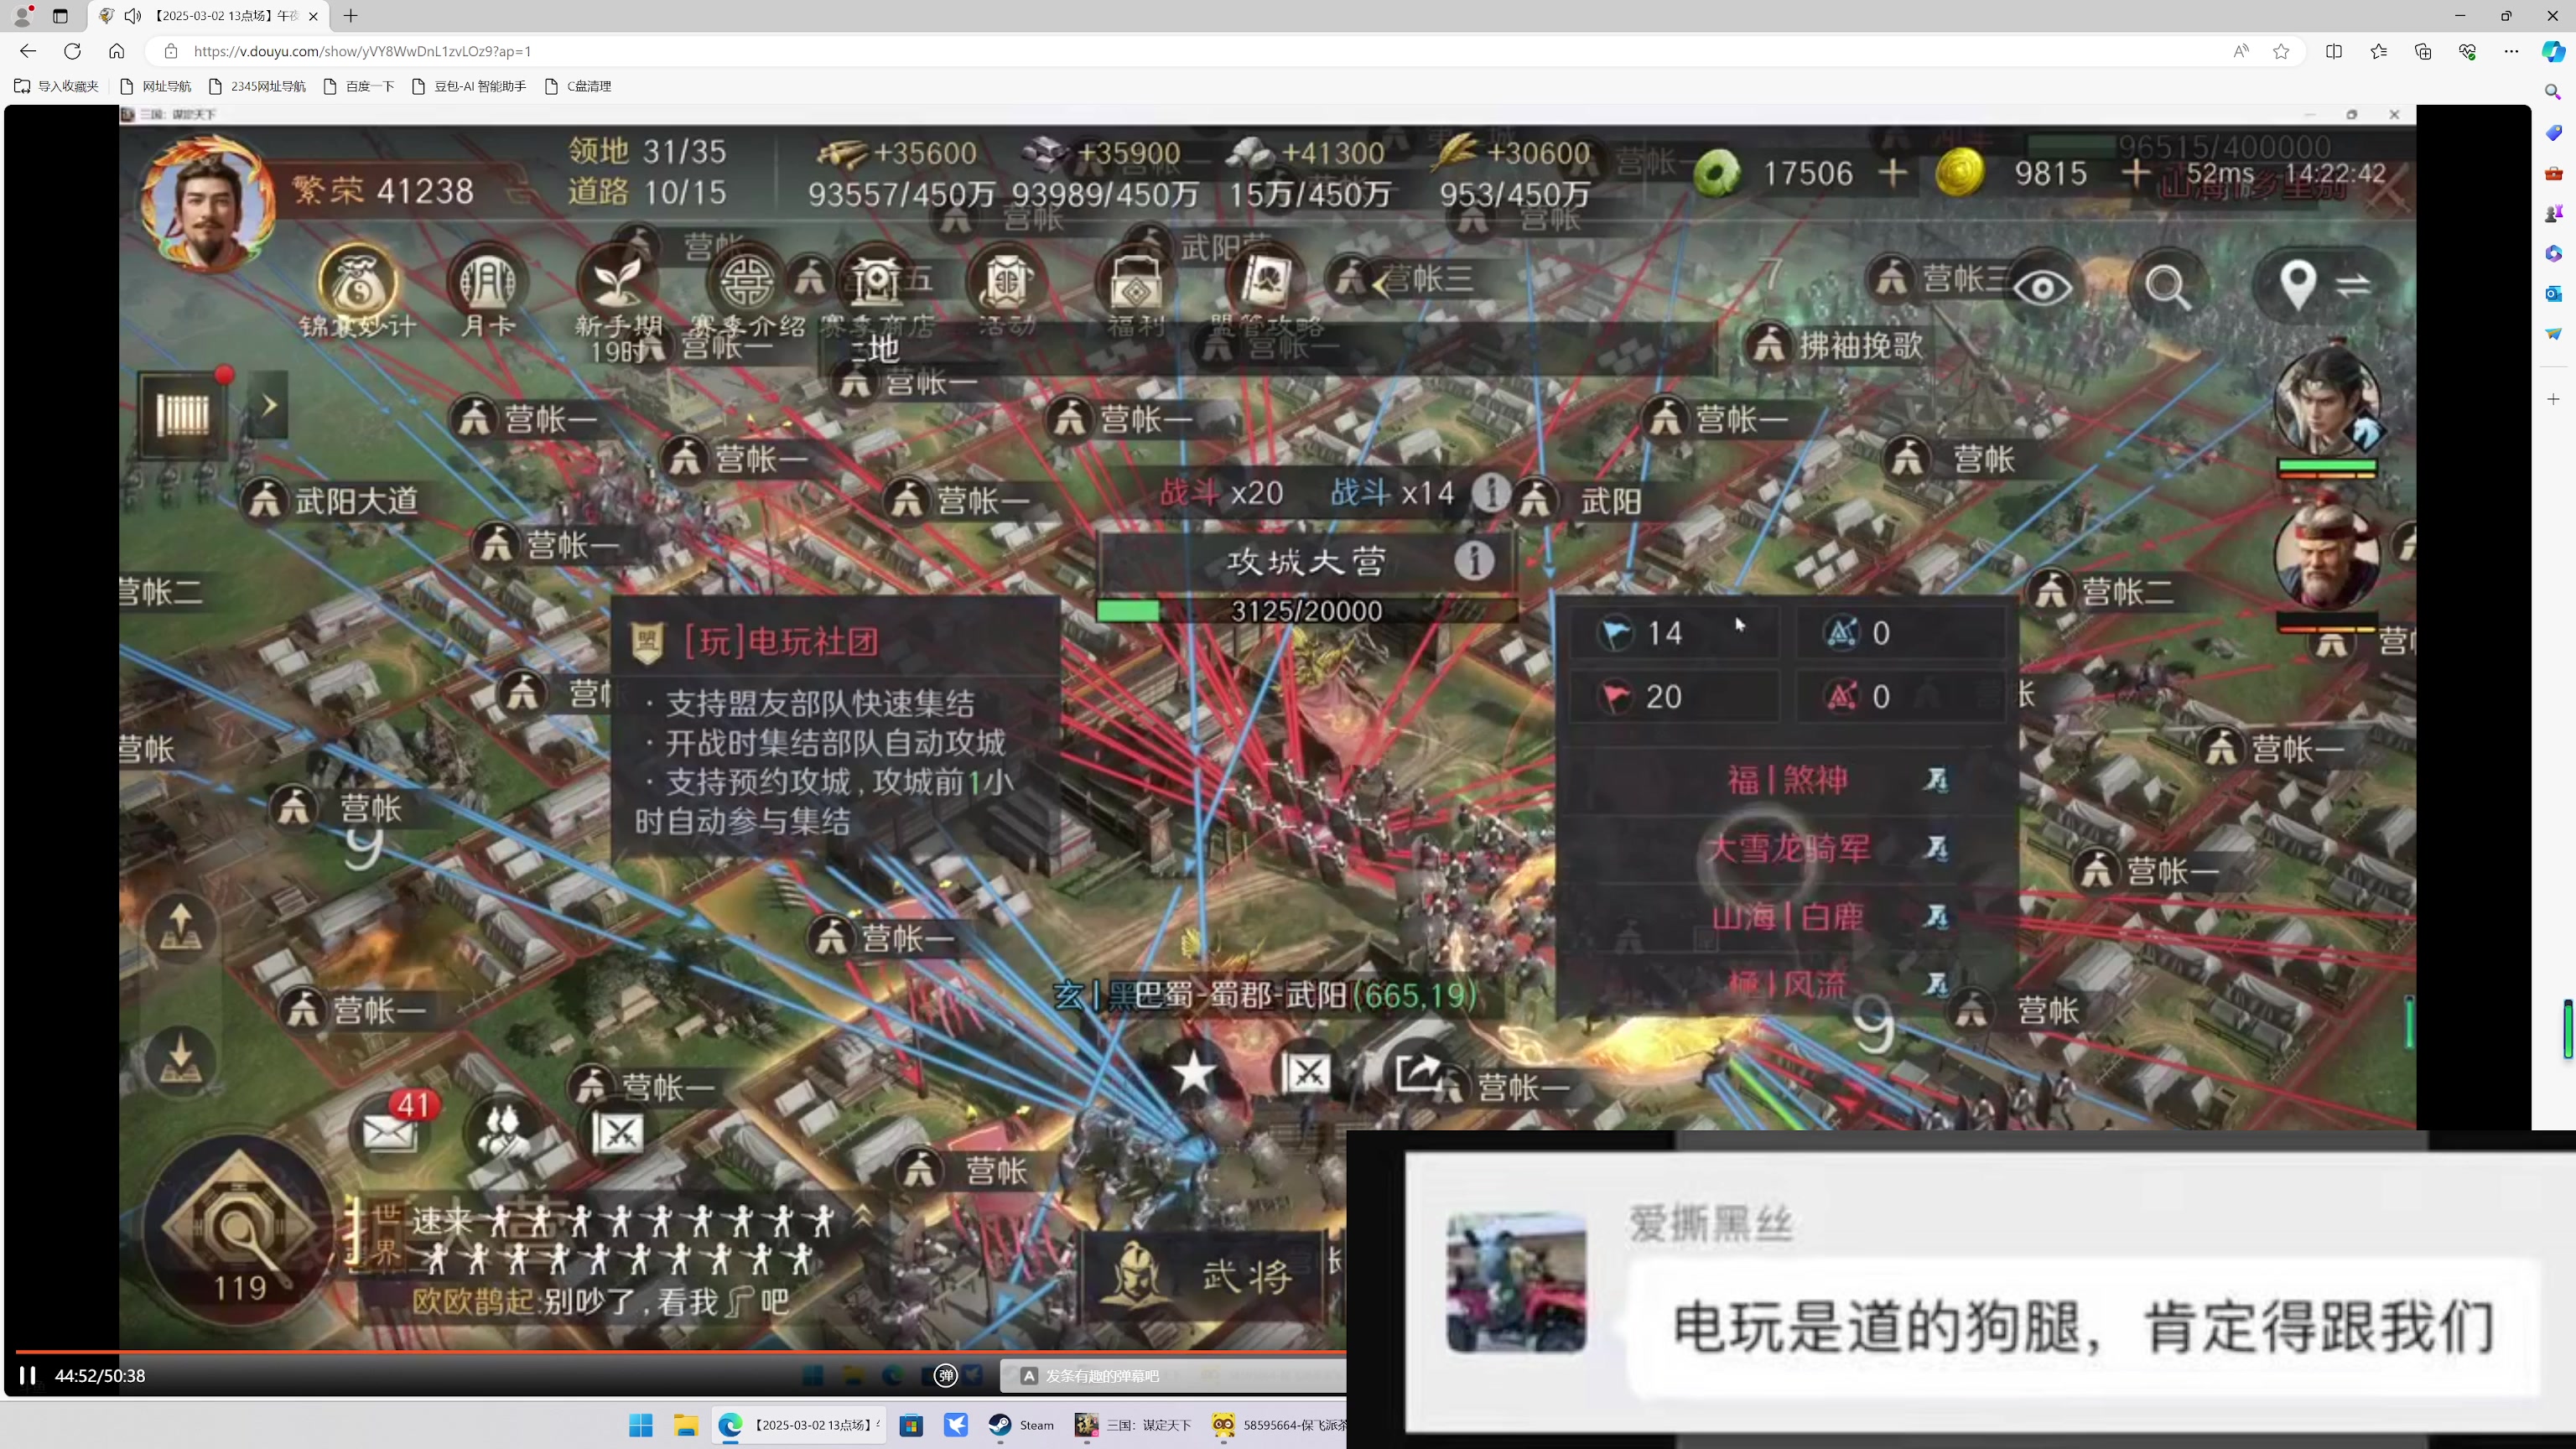Open 导入收藏夹 import favorites
Image resolution: width=2576 pixels, height=1449 pixels.
coord(57,86)
